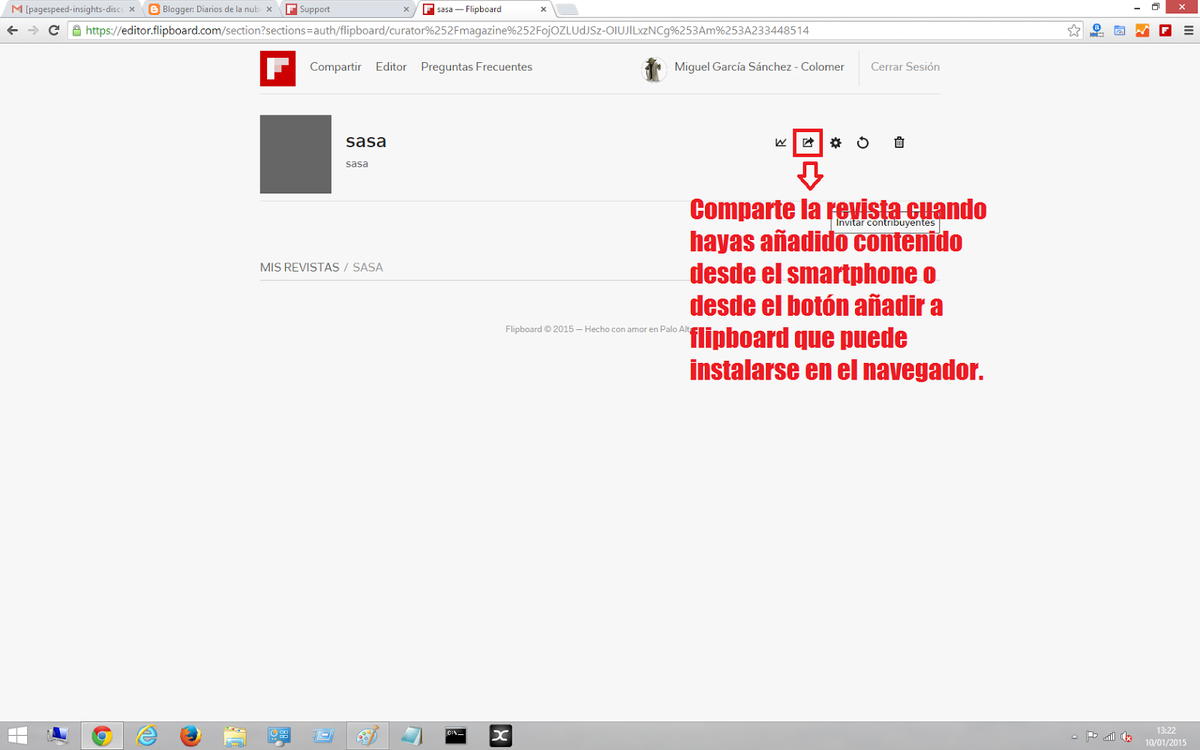The width and height of the screenshot is (1200, 750).
Task: Click the Cerrar Sesión link
Action: pyautogui.click(x=905, y=67)
